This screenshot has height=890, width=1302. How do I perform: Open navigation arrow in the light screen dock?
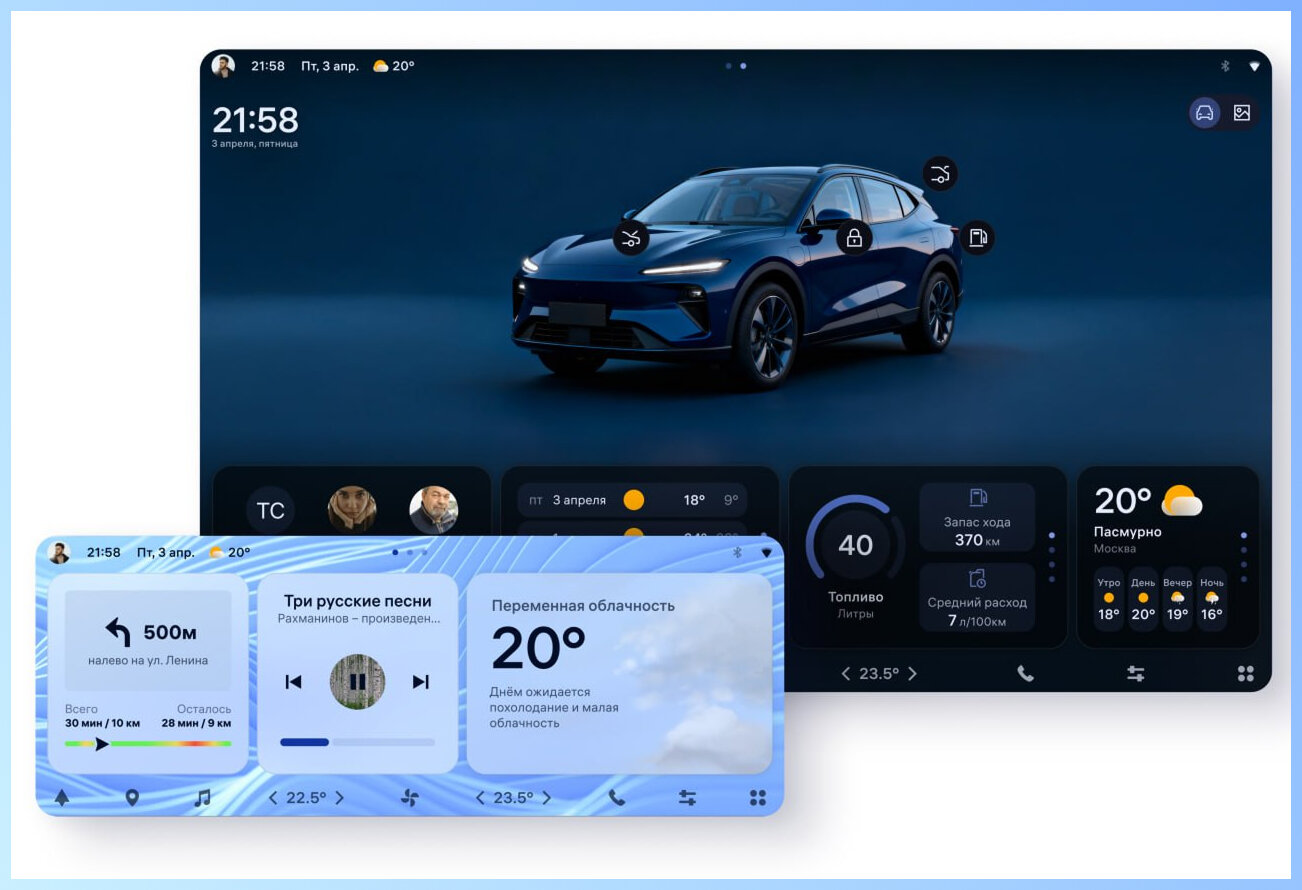point(62,798)
